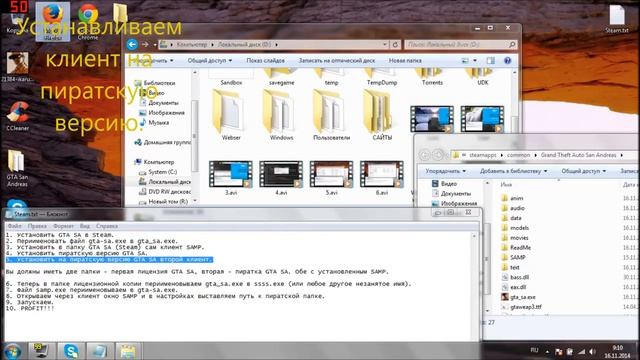Click Записать на оптический диск button
The image size is (640, 360).
pyautogui.click(x=337, y=60)
